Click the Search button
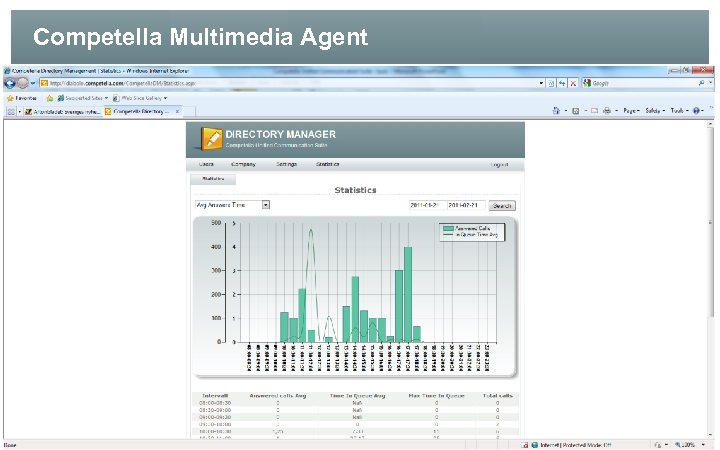The width and height of the screenshot is (720, 450). 502,206
